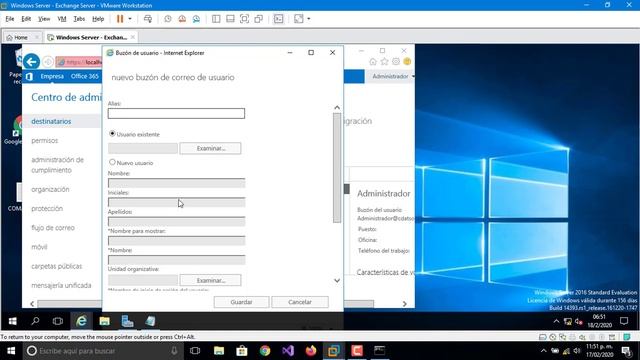Switch to Unity mode icon
The image size is (640, 360).
[258, 19]
